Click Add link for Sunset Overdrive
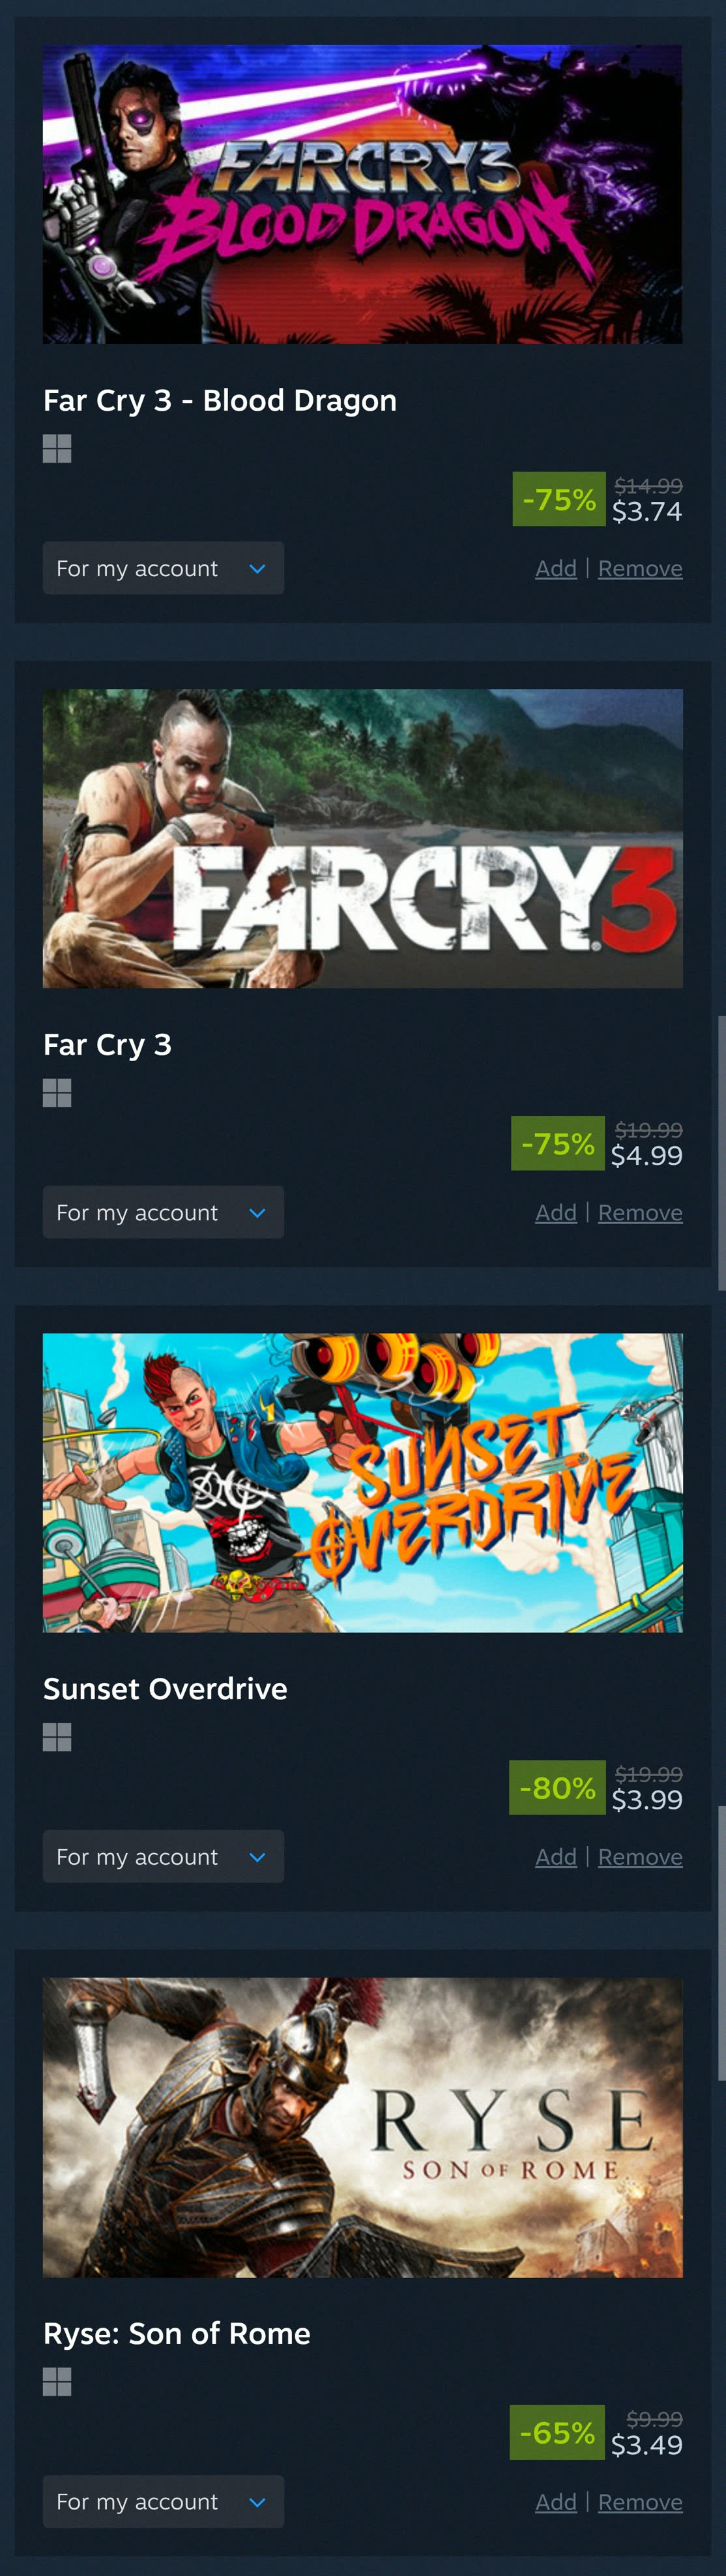Viewport: 726px width, 2576px height. coord(556,1856)
